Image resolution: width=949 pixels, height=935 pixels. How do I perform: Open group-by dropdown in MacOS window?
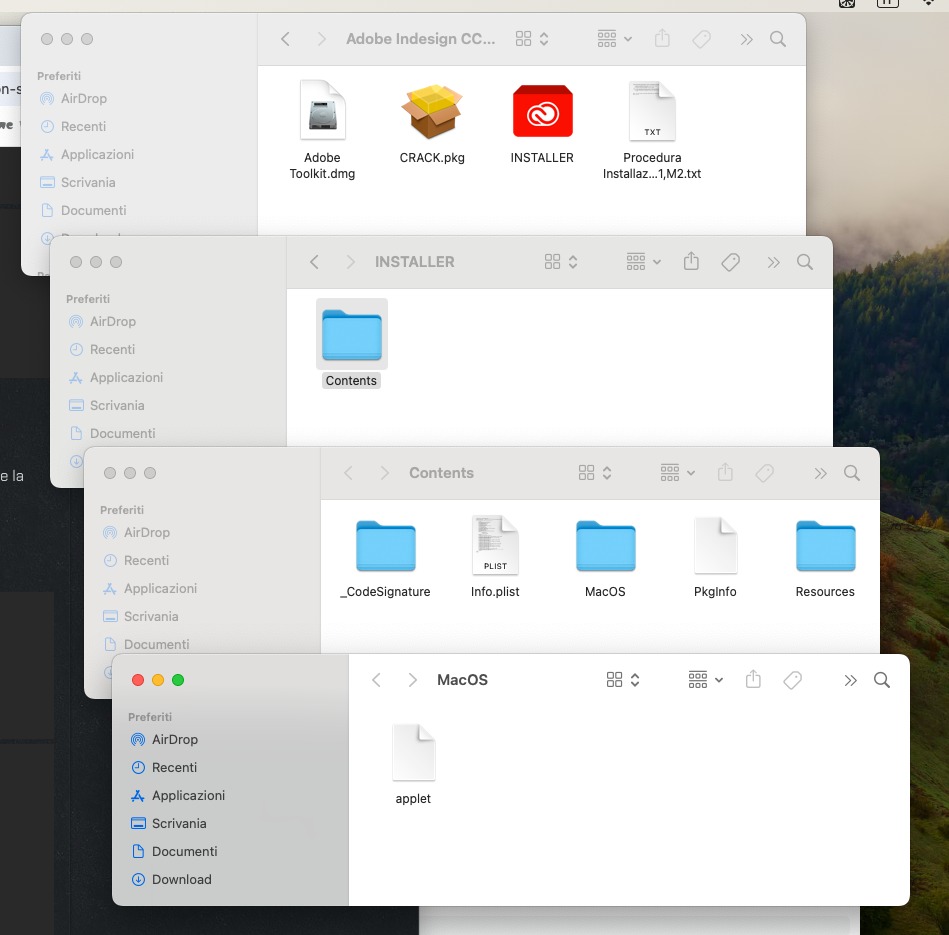[x=706, y=680]
